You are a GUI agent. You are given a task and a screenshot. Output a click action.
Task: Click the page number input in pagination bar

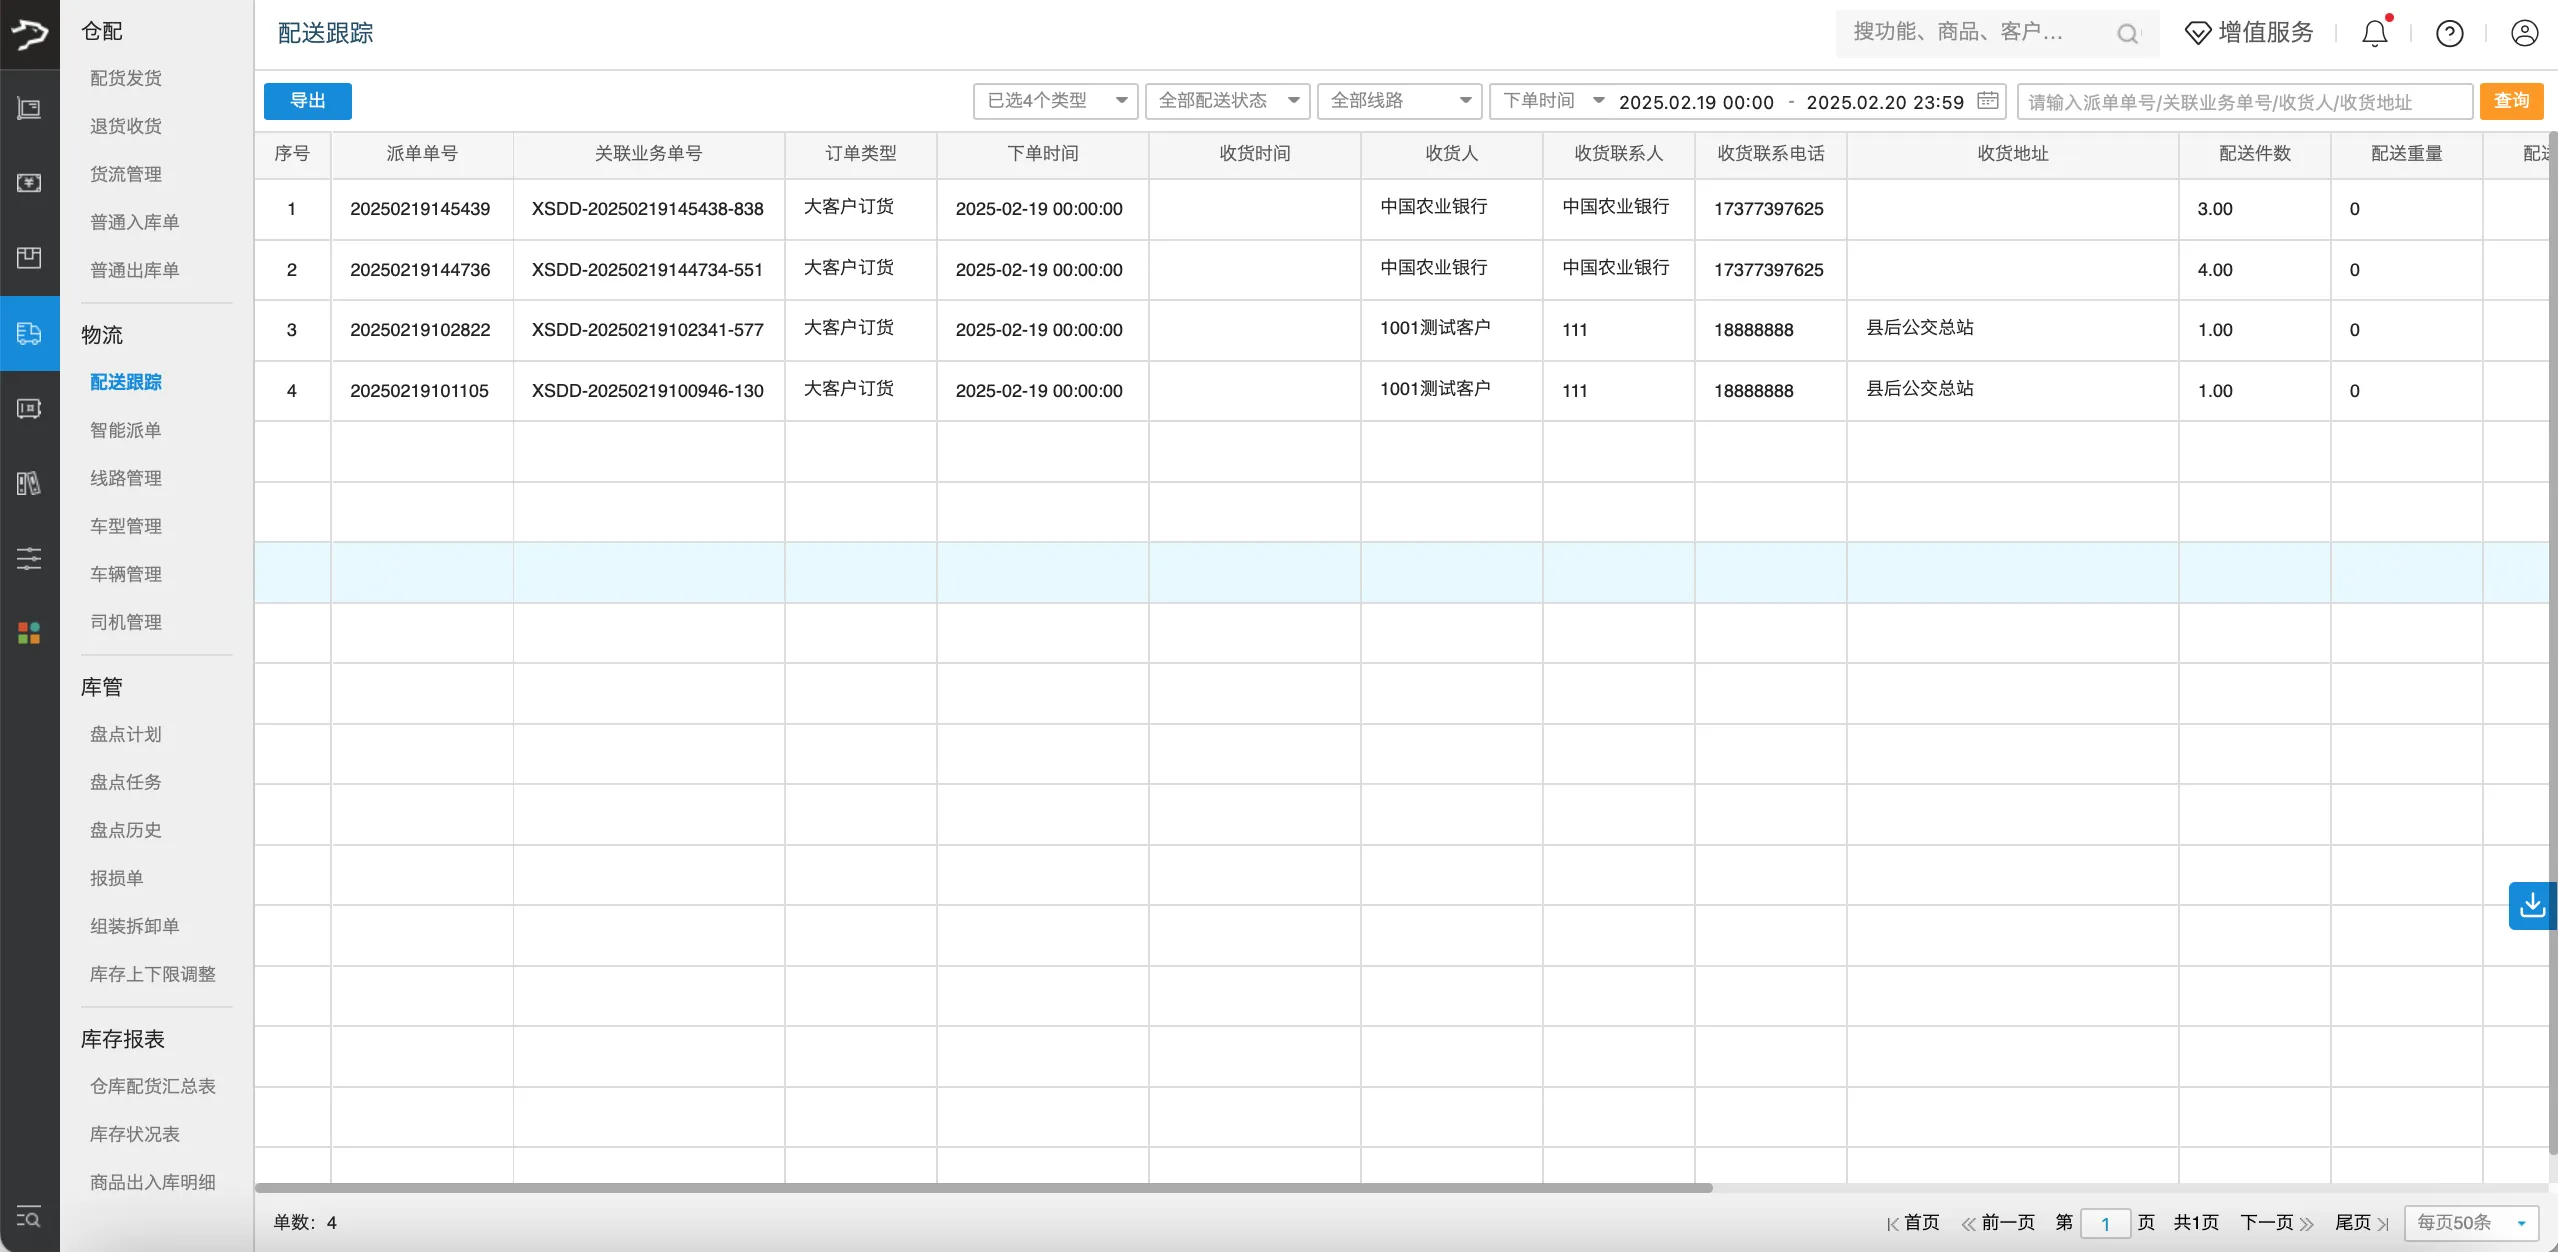point(2106,1222)
